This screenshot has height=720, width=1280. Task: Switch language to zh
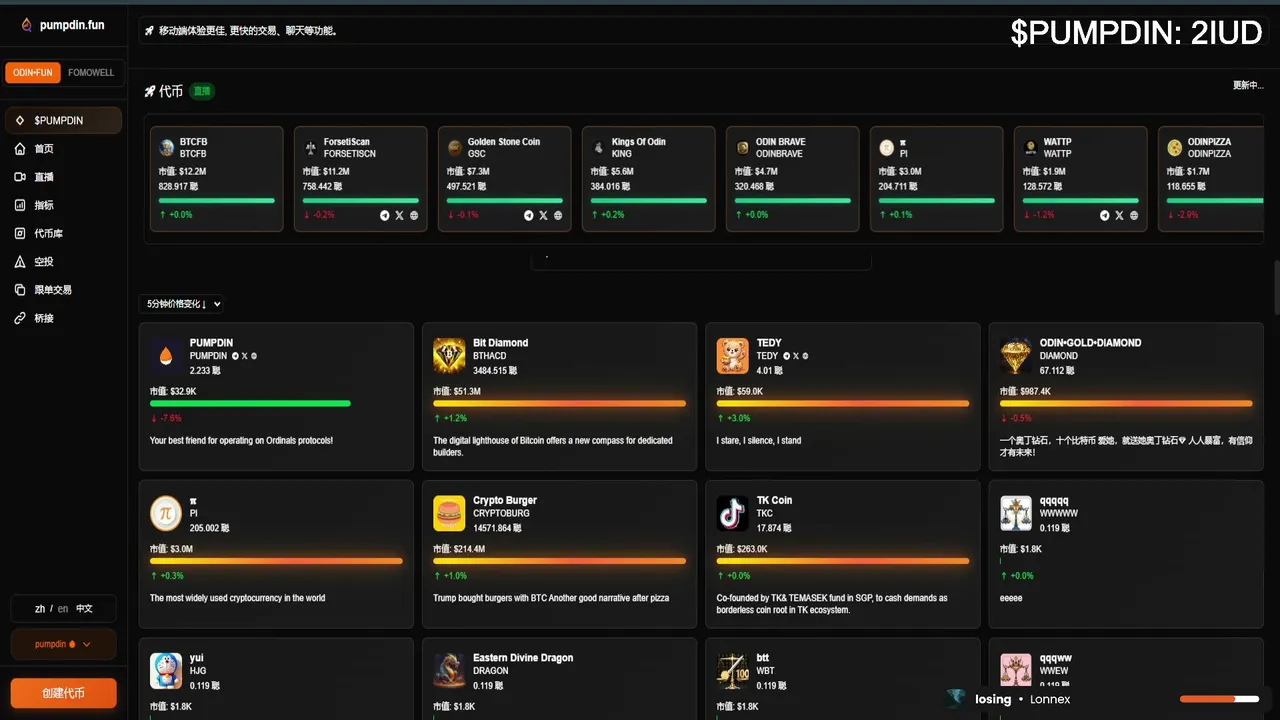click(40, 609)
